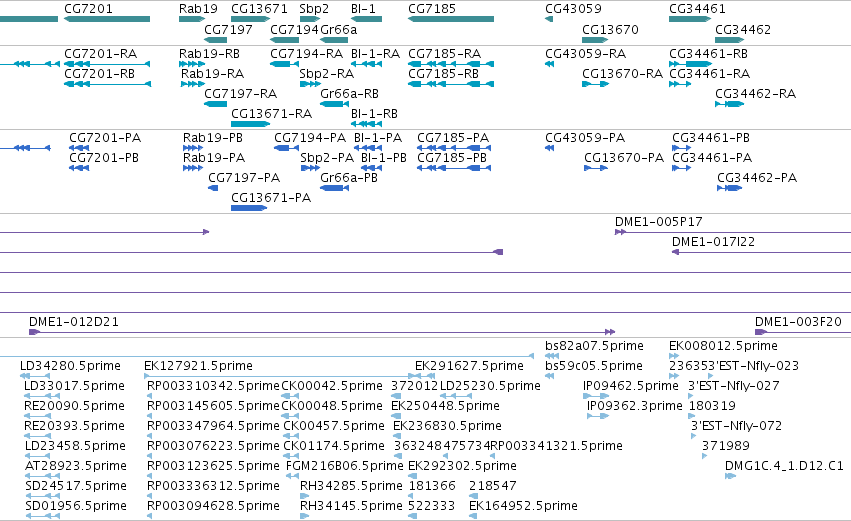Open the BI-1-RB transcript label
Viewport: 851px width, 521px height.
tap(374, 114)
